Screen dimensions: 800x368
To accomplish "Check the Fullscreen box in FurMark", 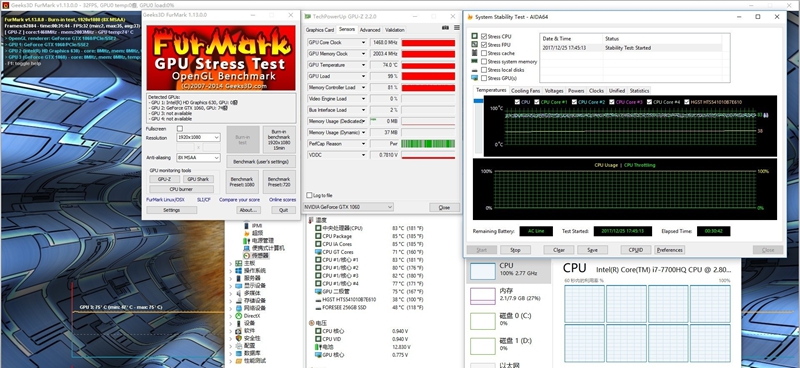I will point(180,129).
